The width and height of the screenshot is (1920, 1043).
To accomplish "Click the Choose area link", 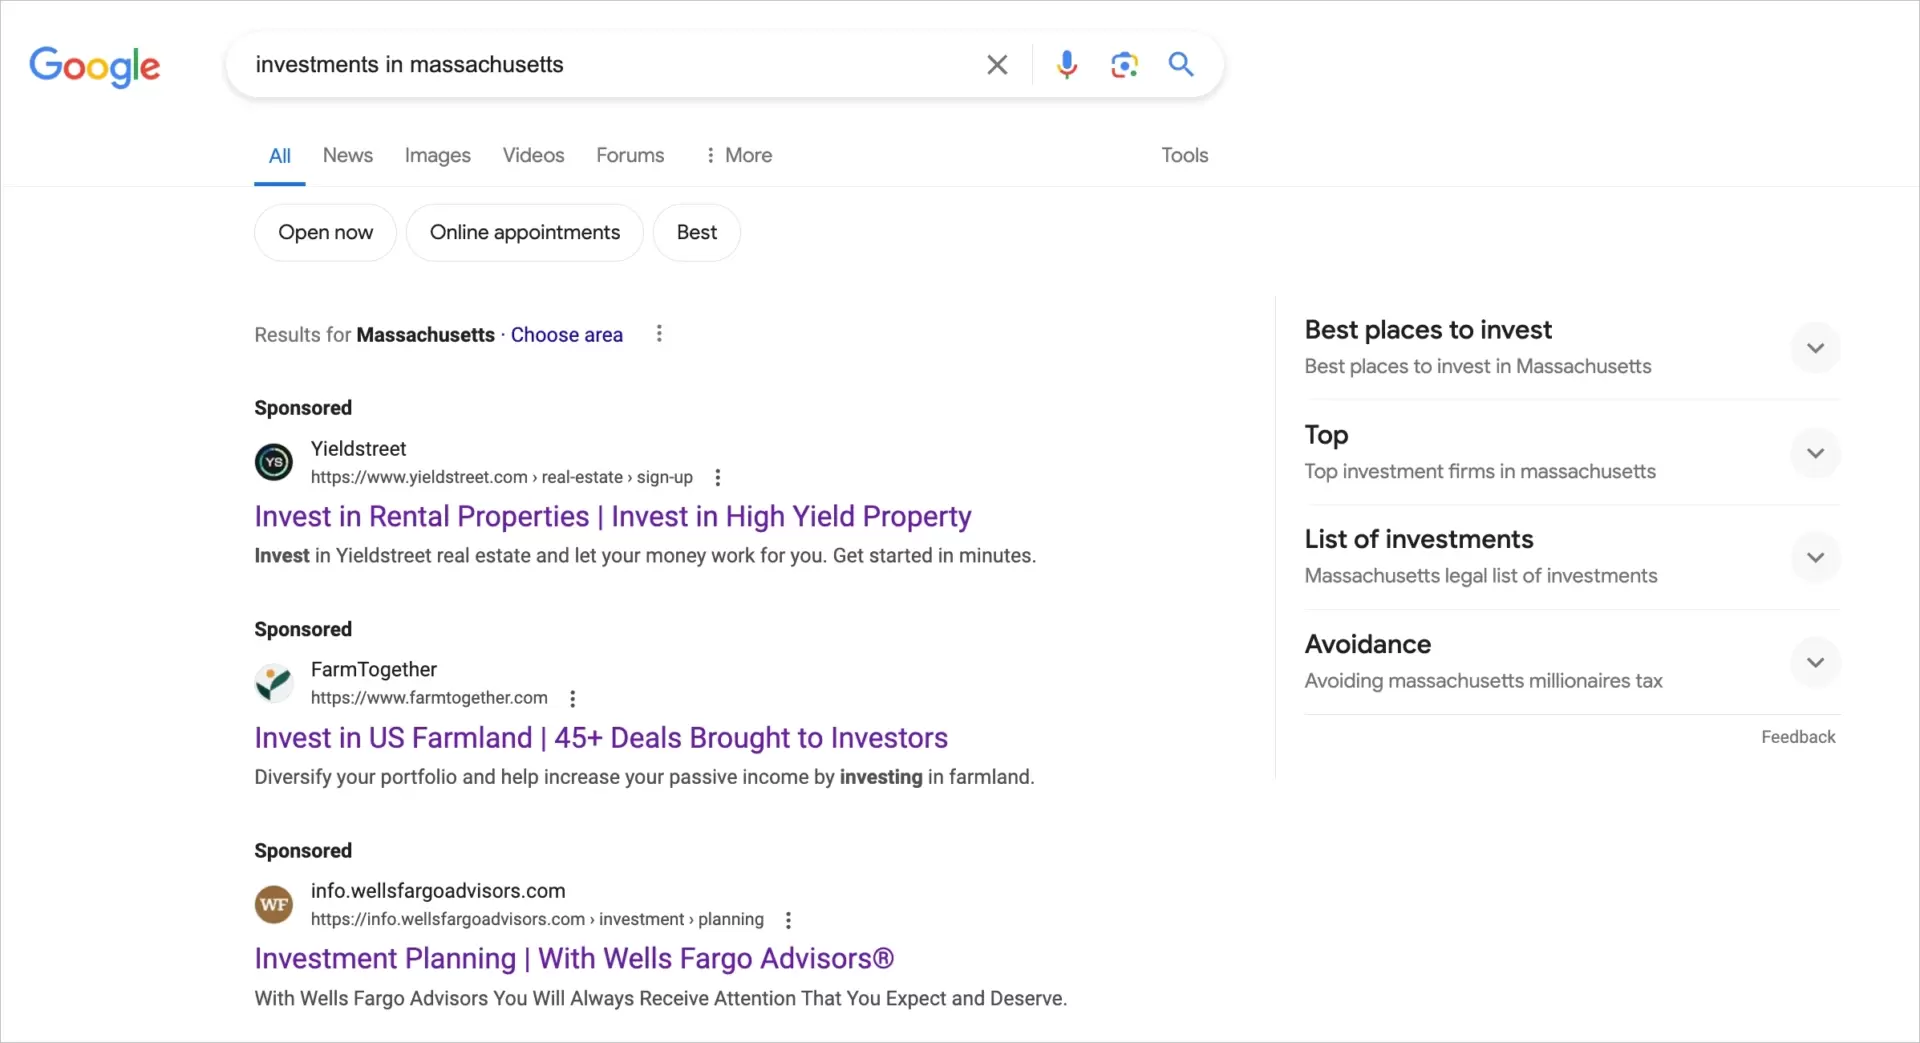I will [567, 334].
